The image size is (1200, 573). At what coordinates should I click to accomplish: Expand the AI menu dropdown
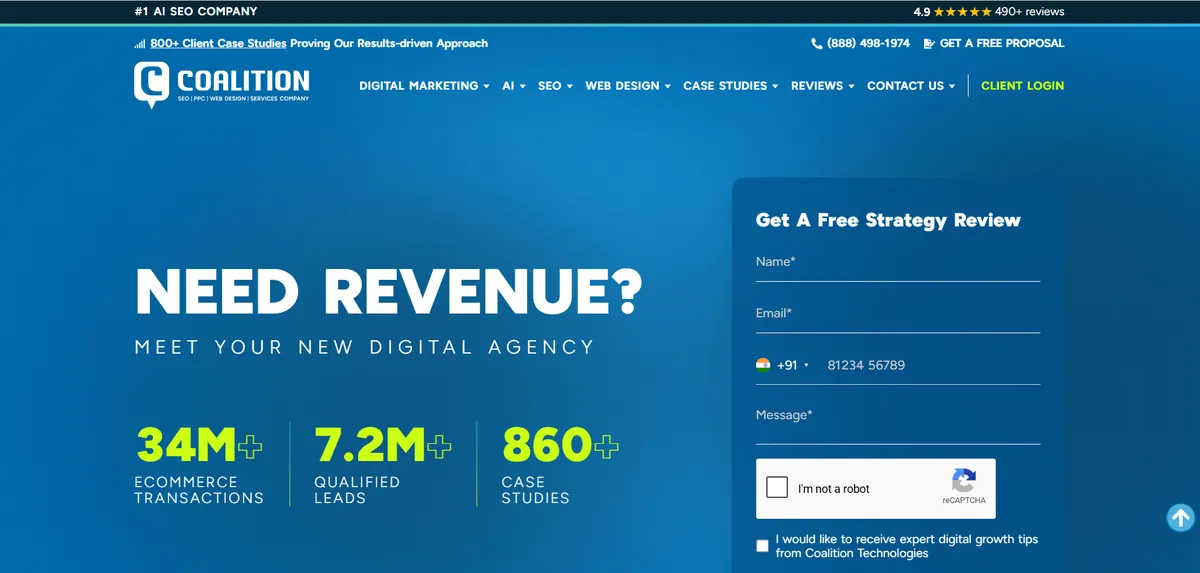514,86
